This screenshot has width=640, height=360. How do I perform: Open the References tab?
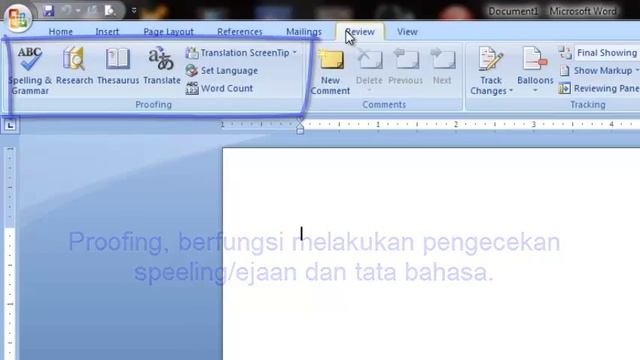tap(240, 32)
